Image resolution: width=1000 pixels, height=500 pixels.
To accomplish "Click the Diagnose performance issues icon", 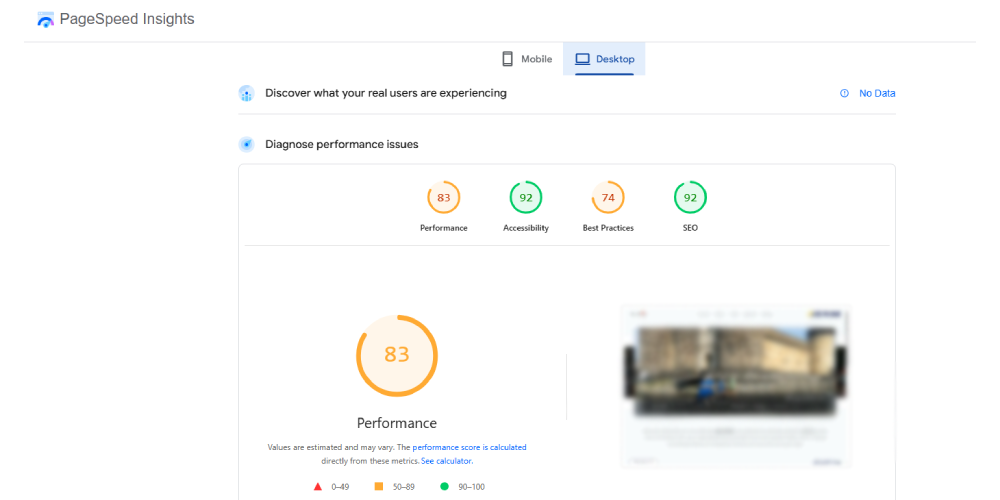I will pos(247,144).
